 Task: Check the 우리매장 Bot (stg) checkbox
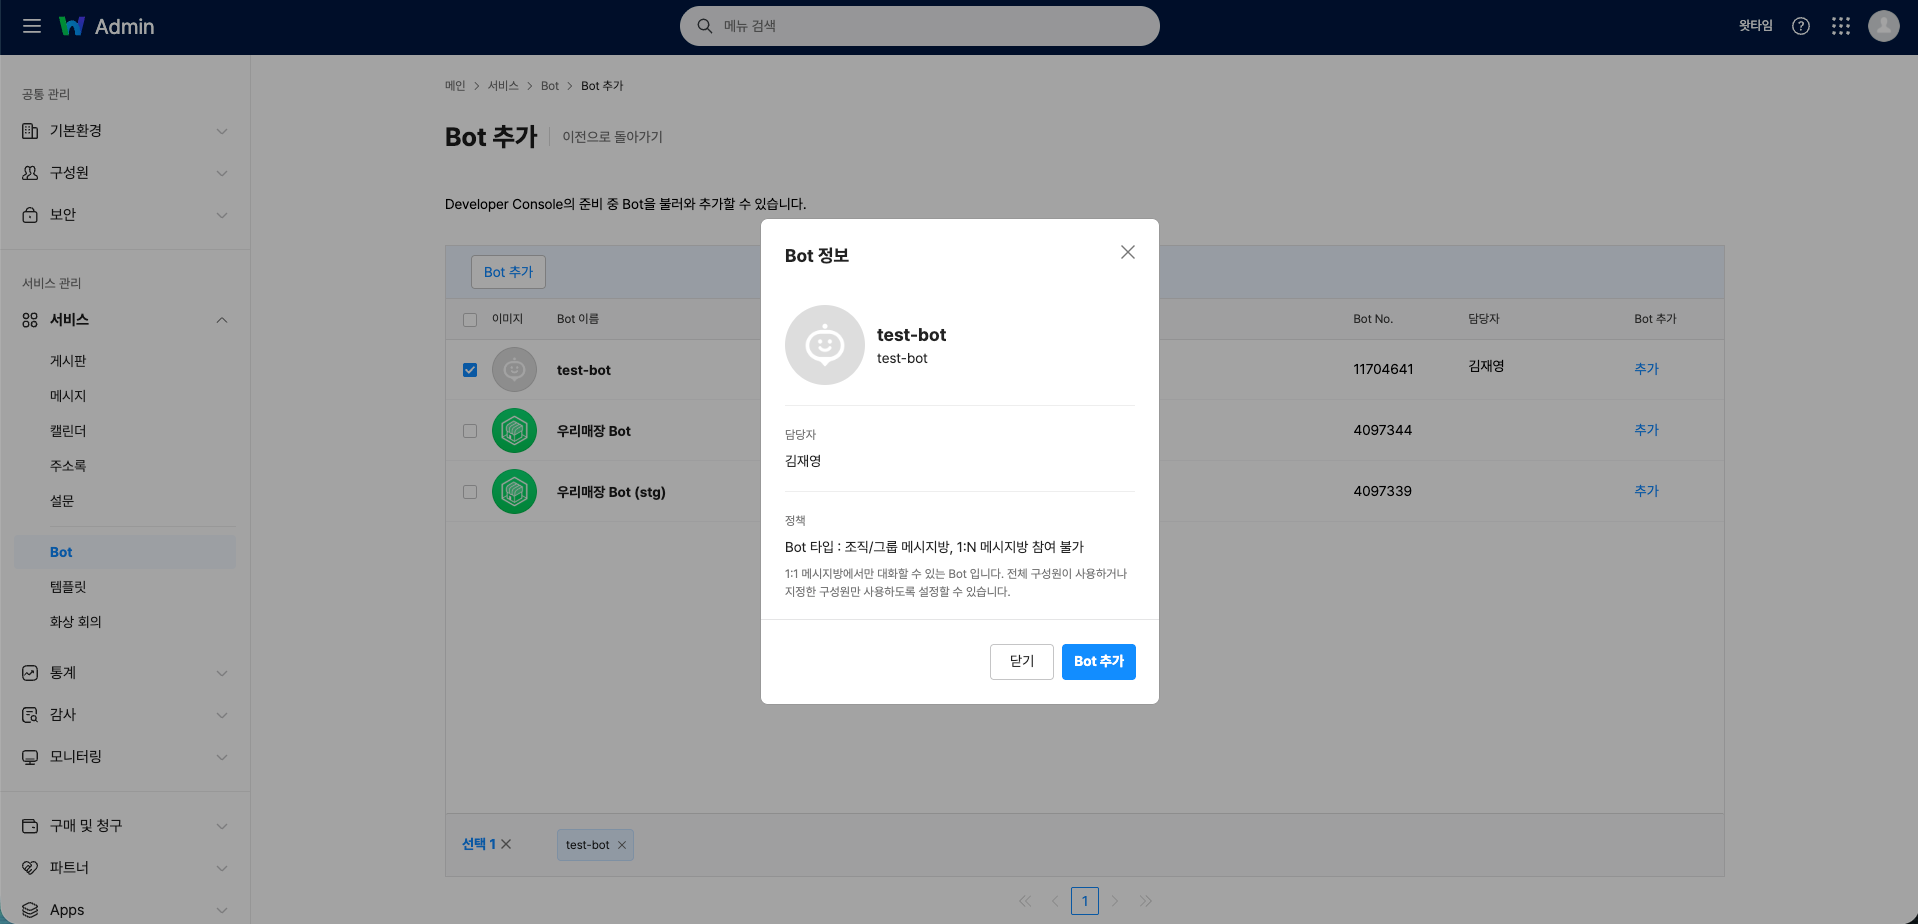[x=470, y=492]
